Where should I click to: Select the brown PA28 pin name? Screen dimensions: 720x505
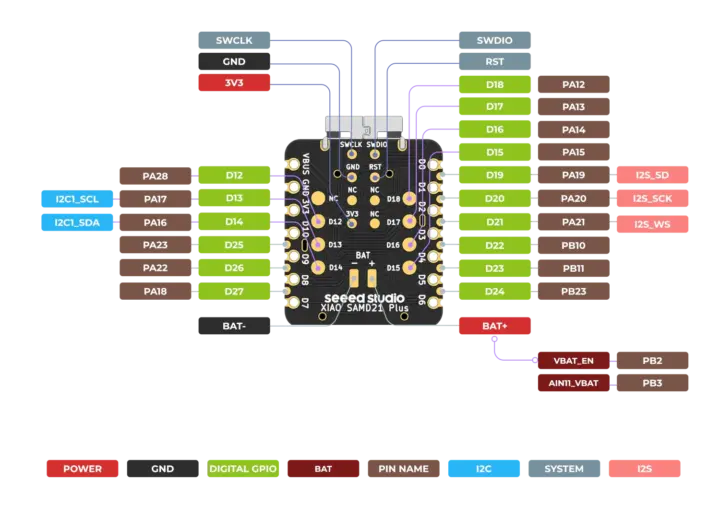(155, 176)
